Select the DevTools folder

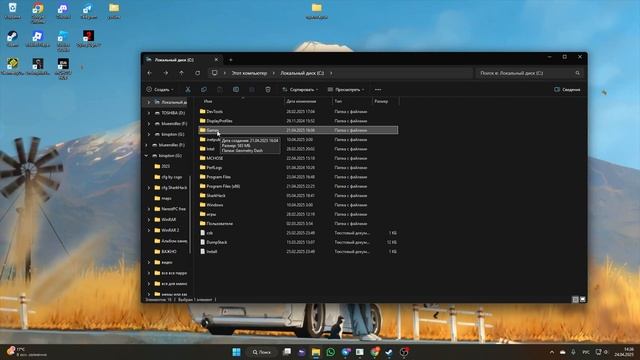[298, 111]
